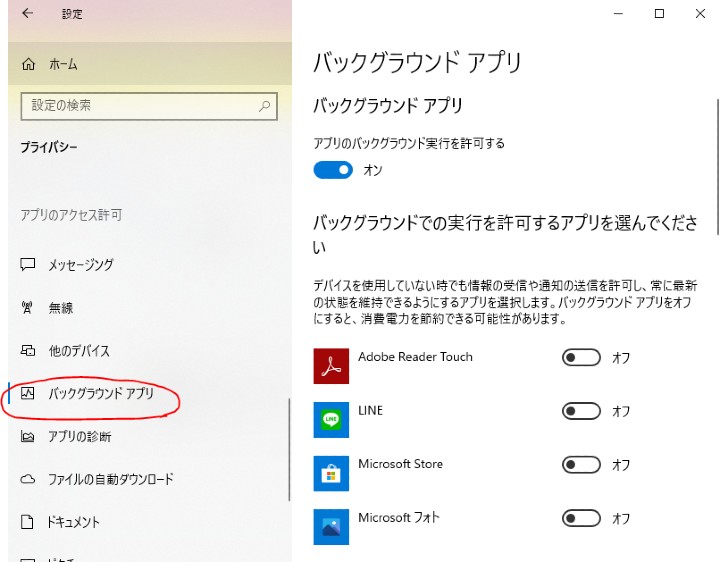
Task: Click the Home house icon
Action: point(28,64)
